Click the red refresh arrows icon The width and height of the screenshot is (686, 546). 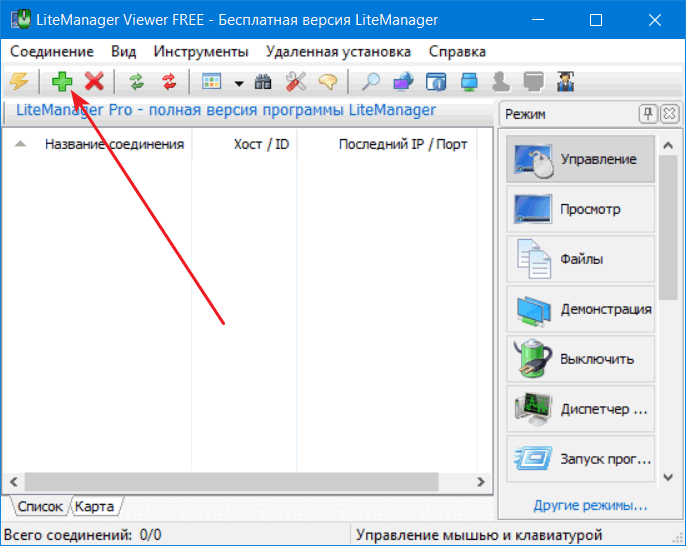point(168,82)
